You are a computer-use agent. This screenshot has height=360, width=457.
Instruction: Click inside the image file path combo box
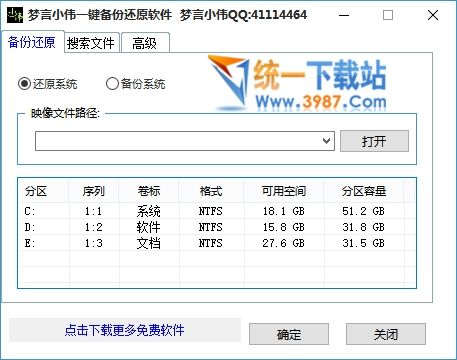coord(185,141)
